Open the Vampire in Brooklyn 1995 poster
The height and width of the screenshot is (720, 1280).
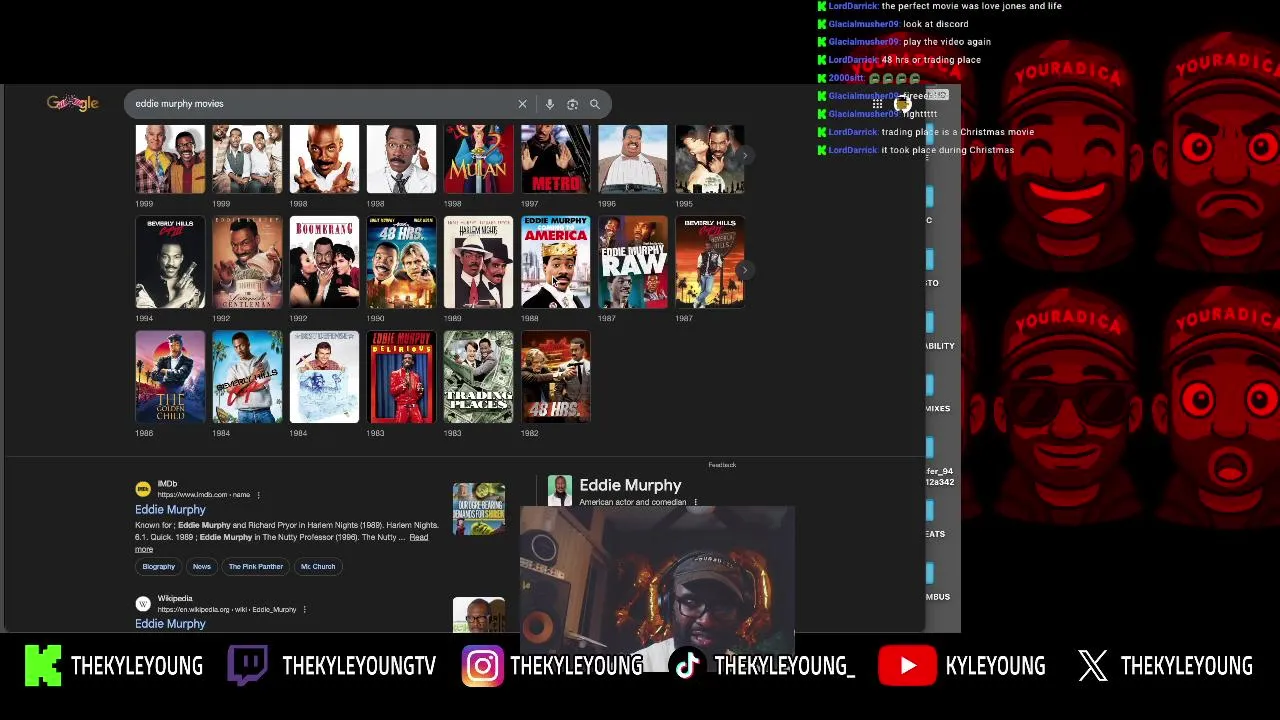[709, 159]
